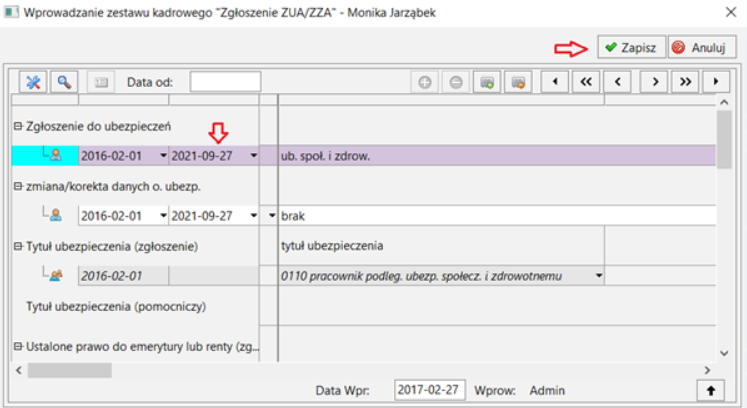747x408 pixels.
Task: Click the magnifier search icon
Action: [x=64, y=82]
